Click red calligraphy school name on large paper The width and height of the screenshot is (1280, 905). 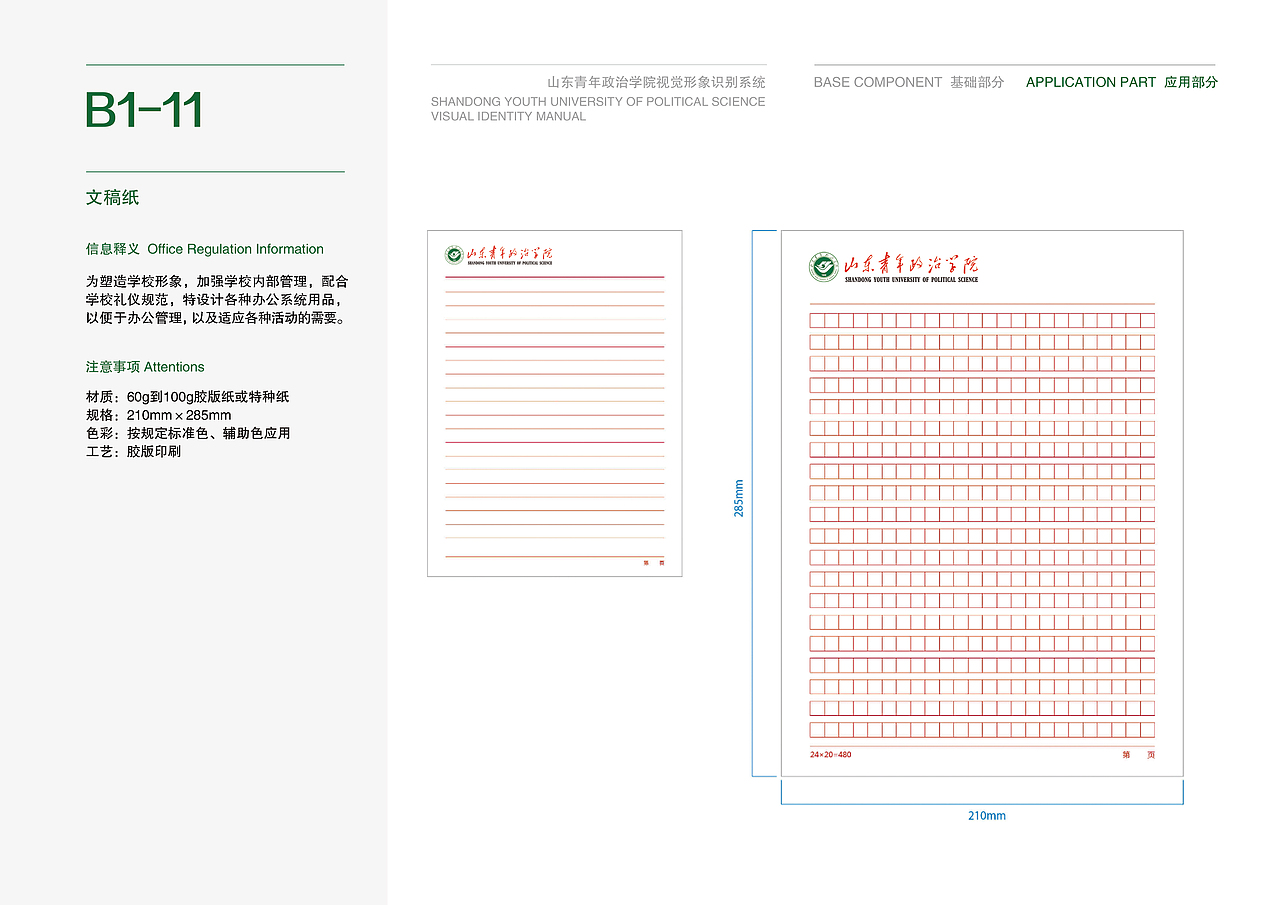[912, 264]
